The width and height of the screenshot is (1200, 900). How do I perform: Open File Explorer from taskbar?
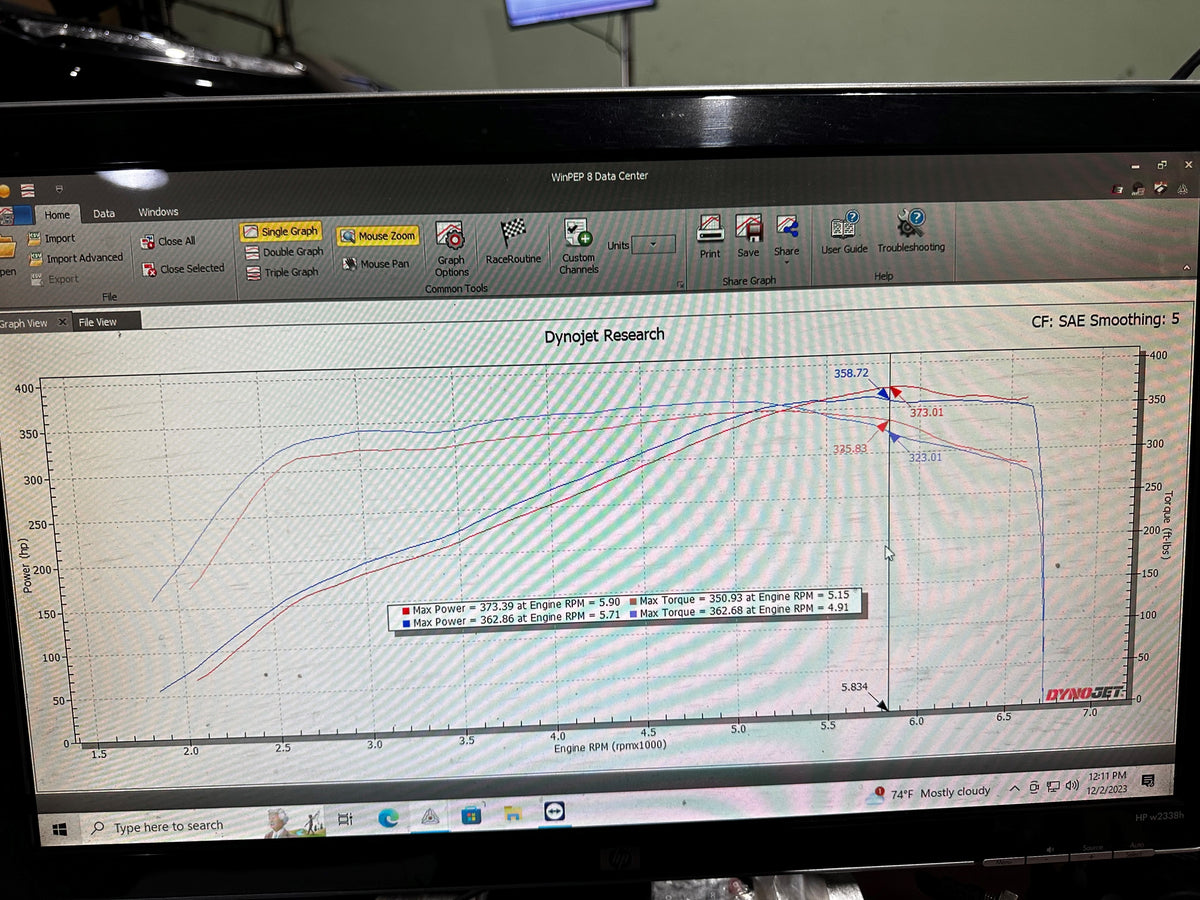pos(513,813)
